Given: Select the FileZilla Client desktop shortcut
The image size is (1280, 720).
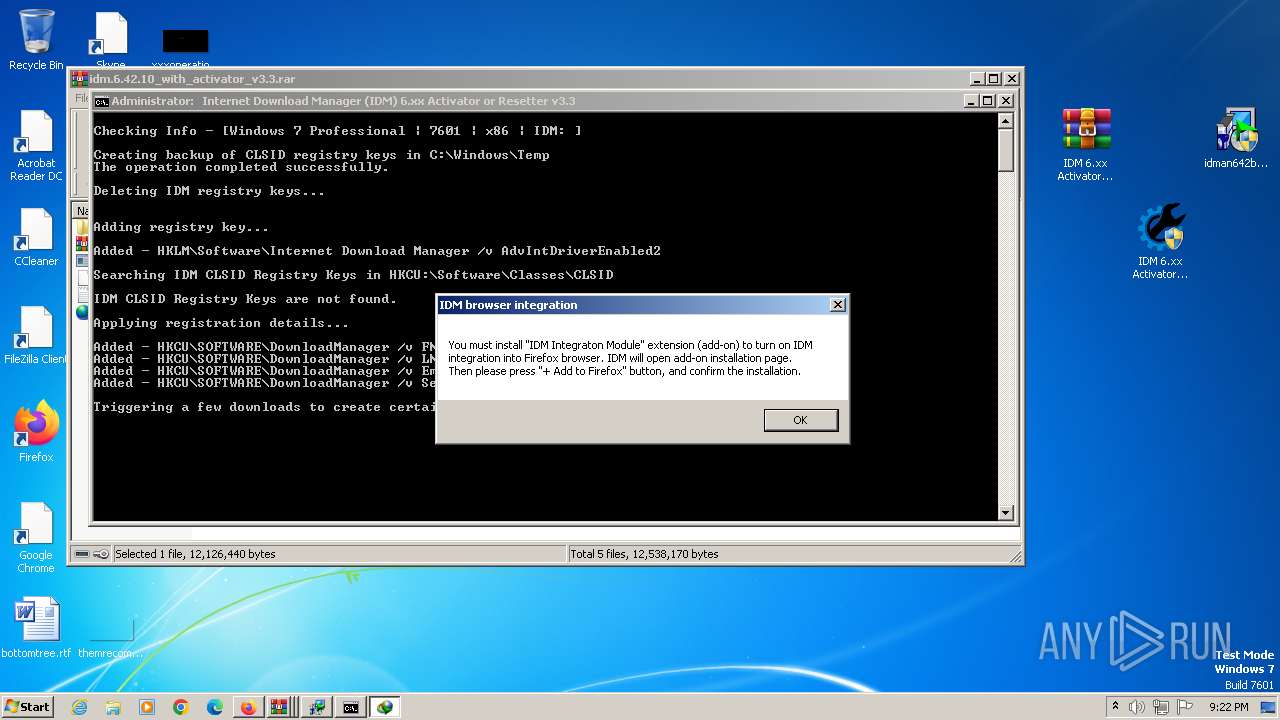Looking at the screenshot, I should 36,336.
